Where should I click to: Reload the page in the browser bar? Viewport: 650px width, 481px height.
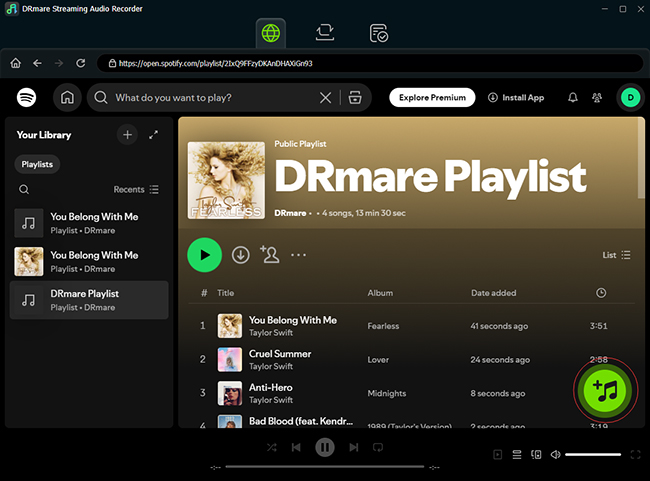pyautogui.click(x=81, y=63)
